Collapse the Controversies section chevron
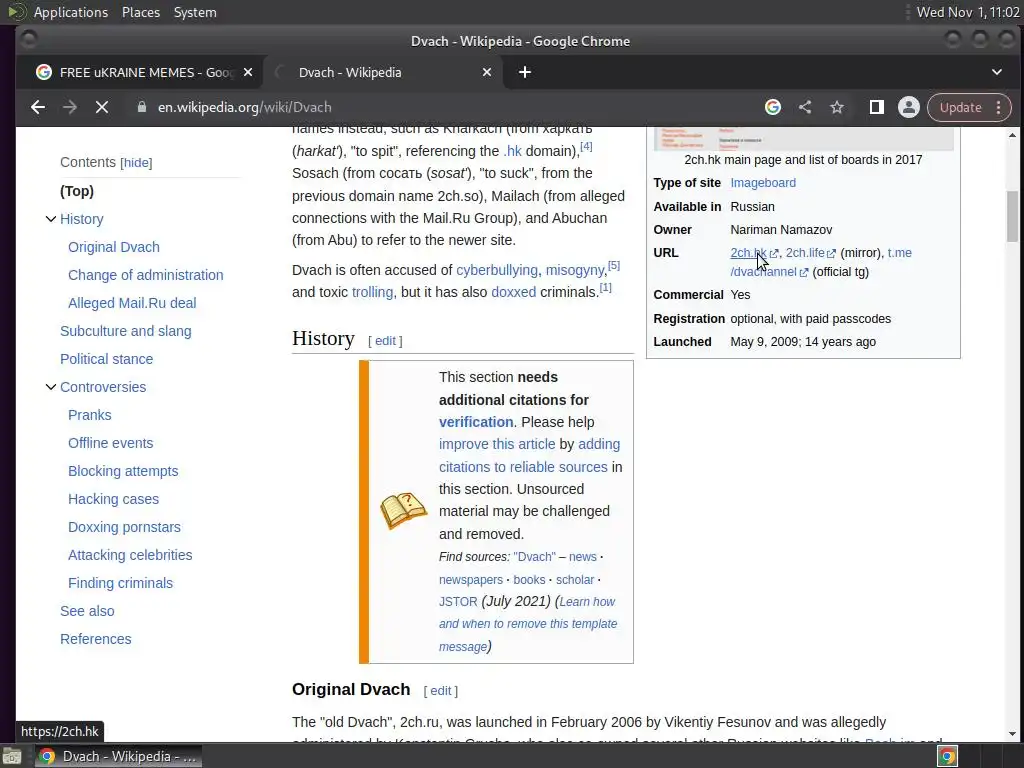Image resolution: width=1024 pixels, height=768 pixels. (50, 387)
